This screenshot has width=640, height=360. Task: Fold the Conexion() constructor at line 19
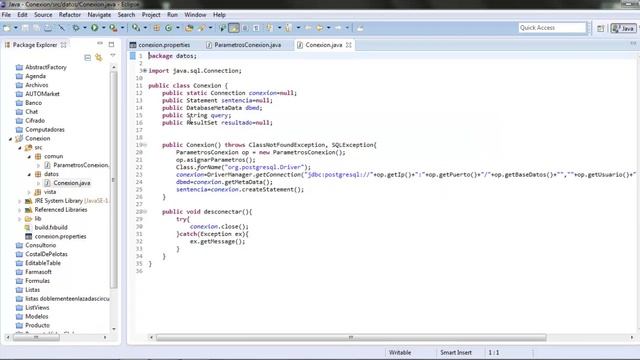pyautogui.click(x=144, y=145)
